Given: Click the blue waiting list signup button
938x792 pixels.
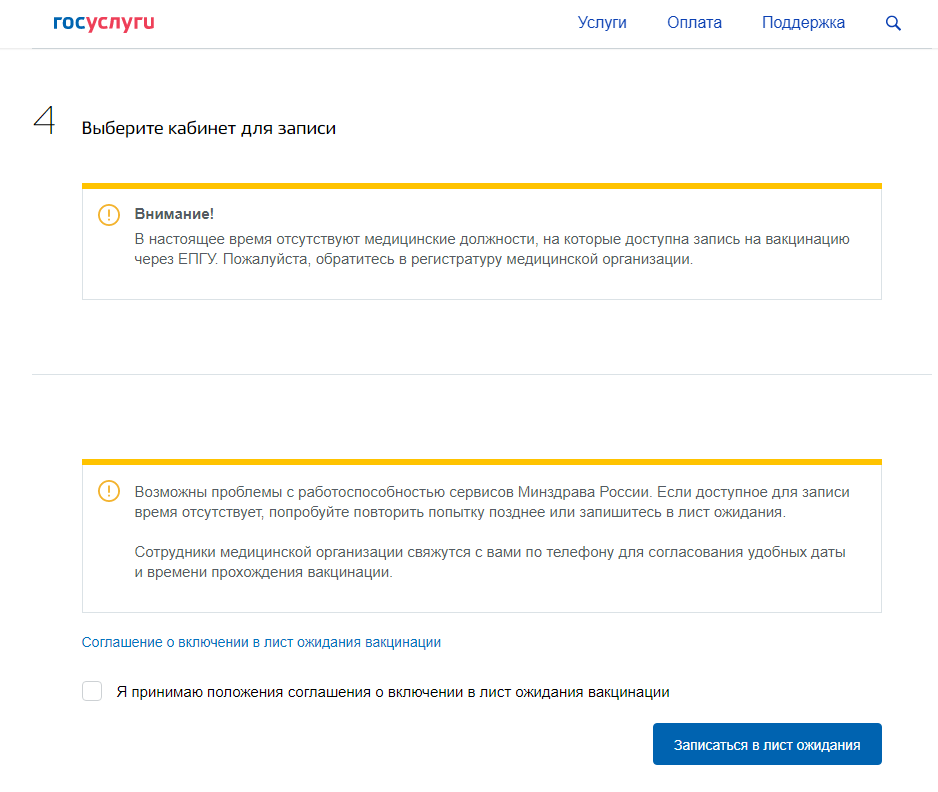Looking at the screenshot, I should coord(766,743).
